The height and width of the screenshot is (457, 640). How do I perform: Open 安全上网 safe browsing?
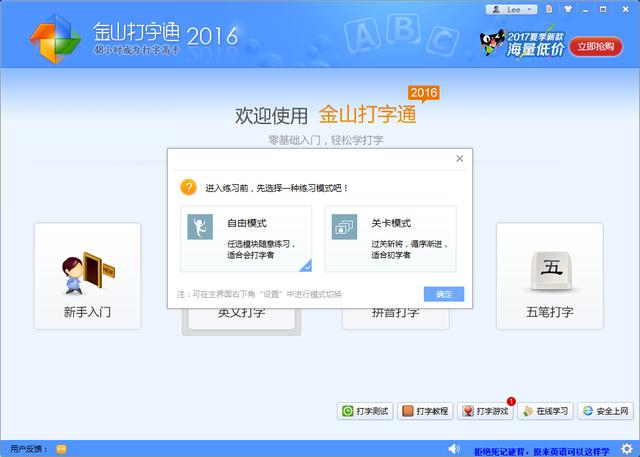point(605,411)
